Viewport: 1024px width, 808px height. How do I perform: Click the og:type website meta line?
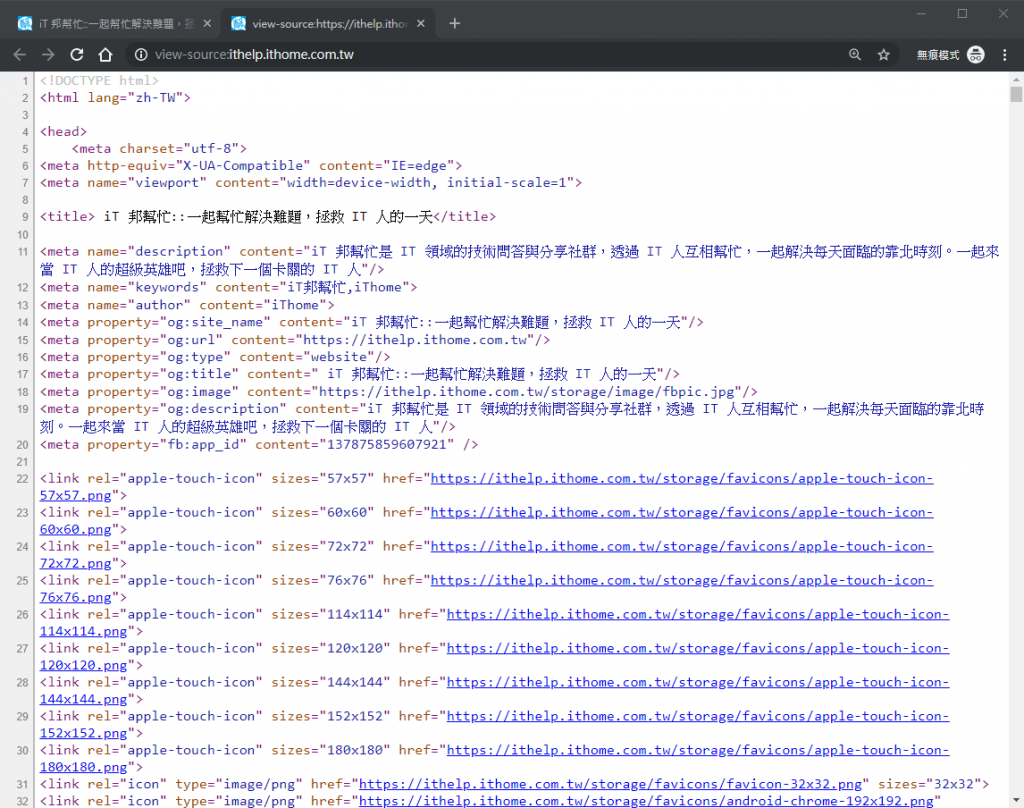point(216,357)
